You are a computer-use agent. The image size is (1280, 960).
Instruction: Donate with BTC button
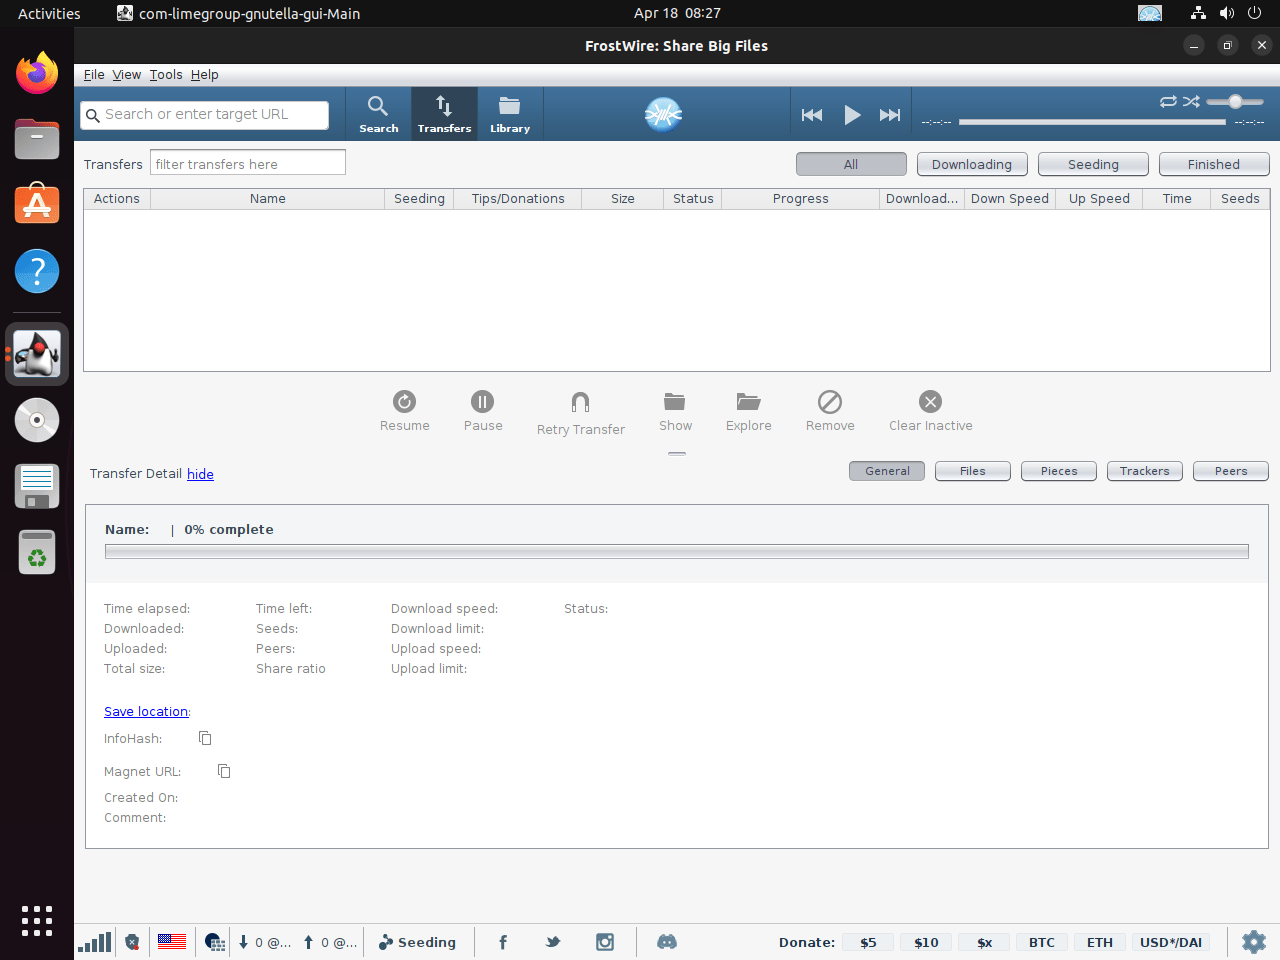[x=1042, y=942]
